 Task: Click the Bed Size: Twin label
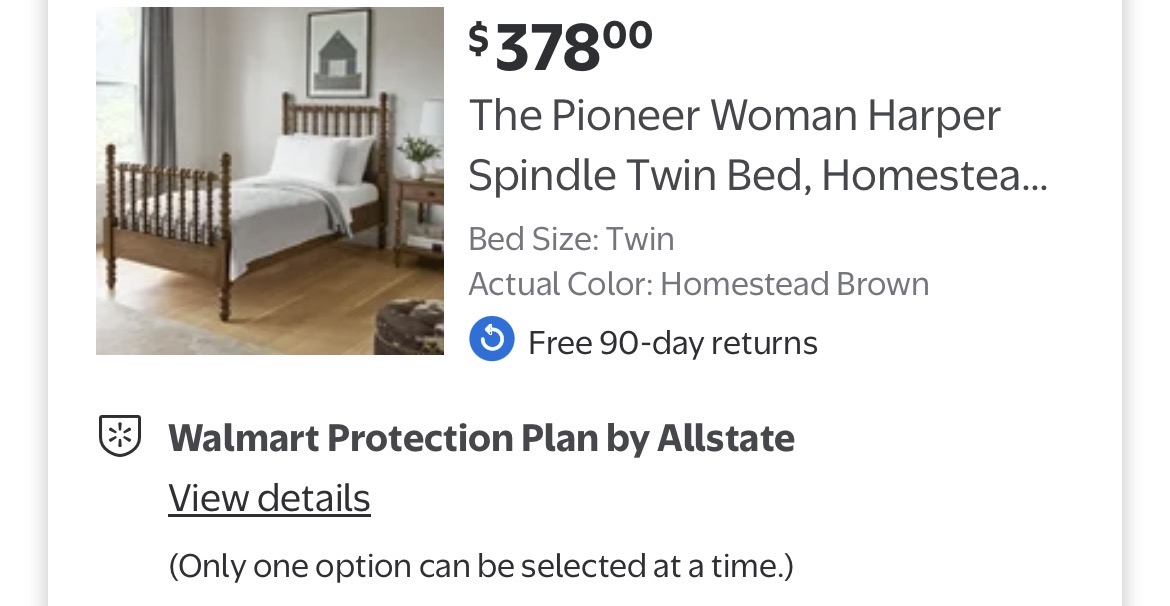pyautogui.click(x=571, y=239)
